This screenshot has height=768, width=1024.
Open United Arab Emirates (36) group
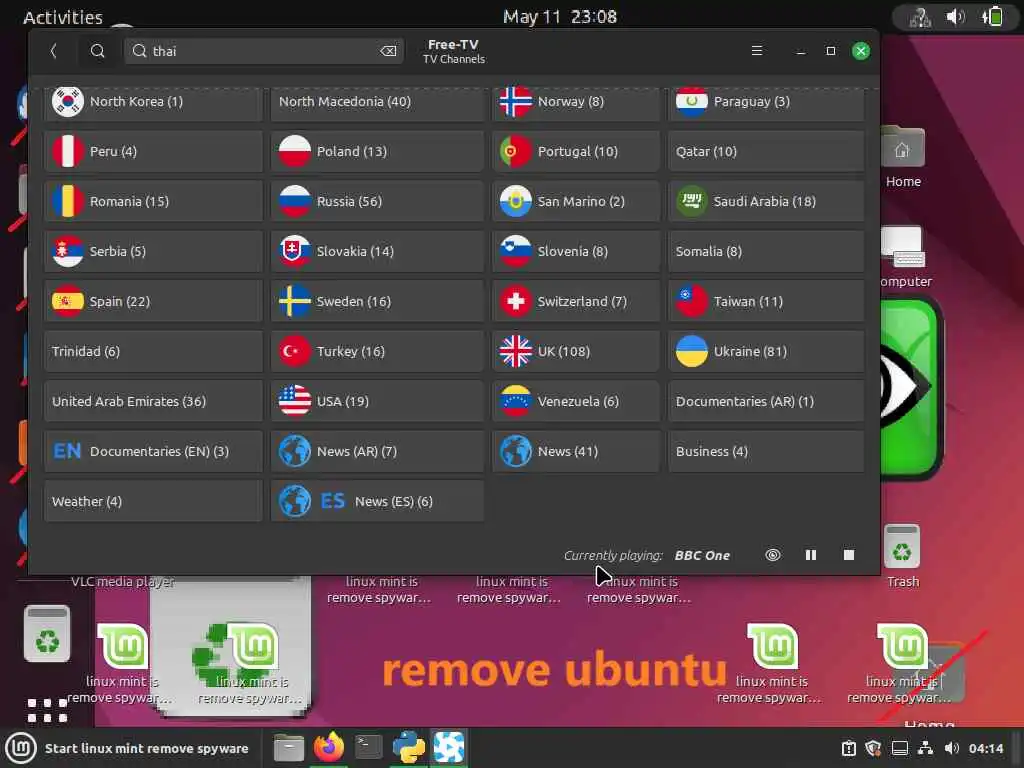coord(153,401)
